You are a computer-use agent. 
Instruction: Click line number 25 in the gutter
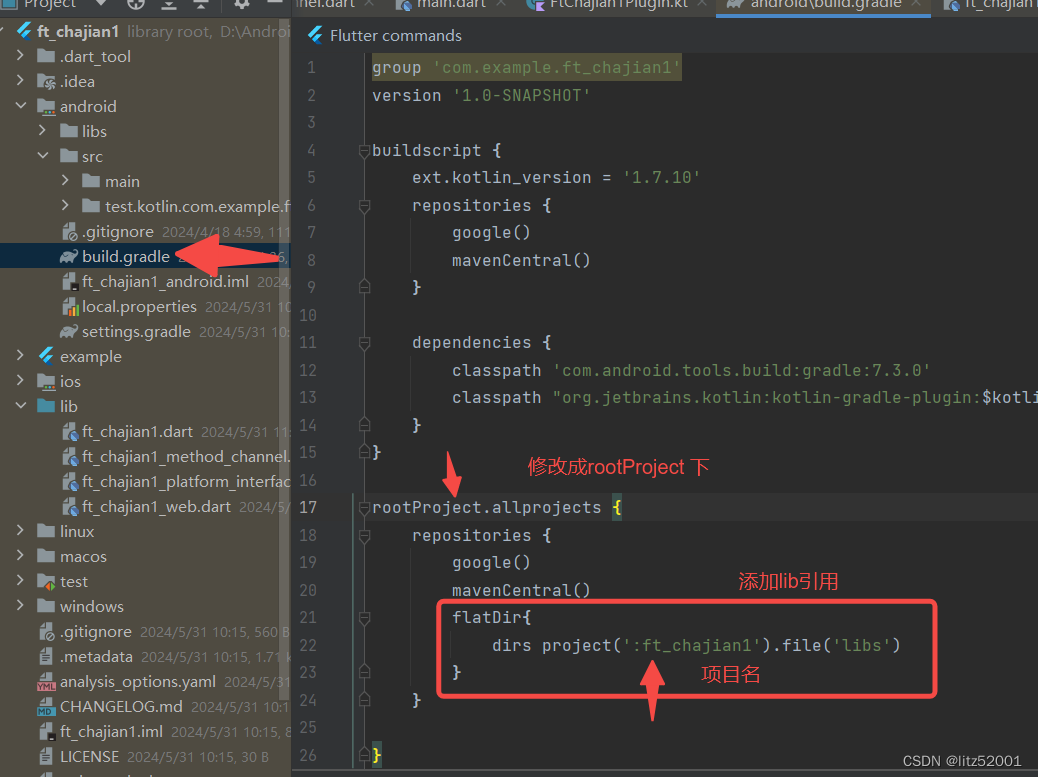(308, 727)
